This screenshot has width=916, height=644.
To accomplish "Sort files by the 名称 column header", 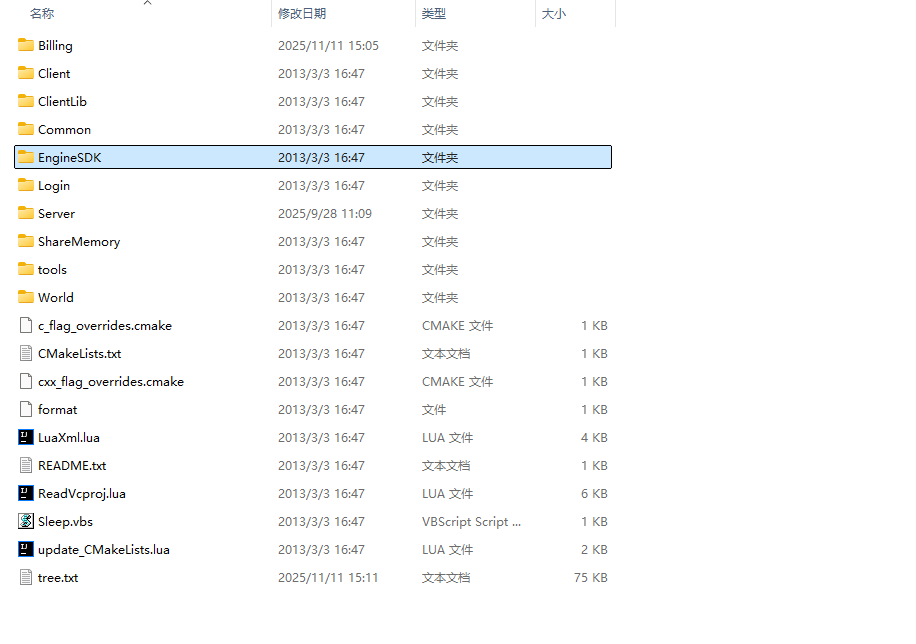I will pyautogui.click(x=42, y=14).
